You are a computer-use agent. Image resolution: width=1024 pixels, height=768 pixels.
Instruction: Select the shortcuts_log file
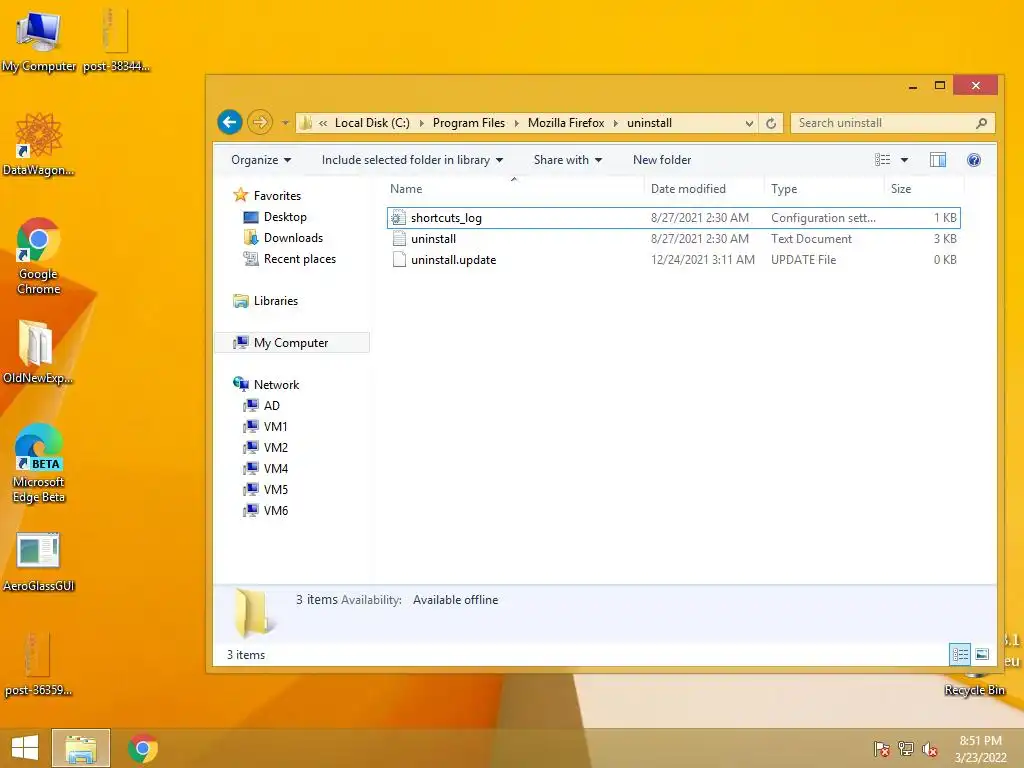coord(673,217)
